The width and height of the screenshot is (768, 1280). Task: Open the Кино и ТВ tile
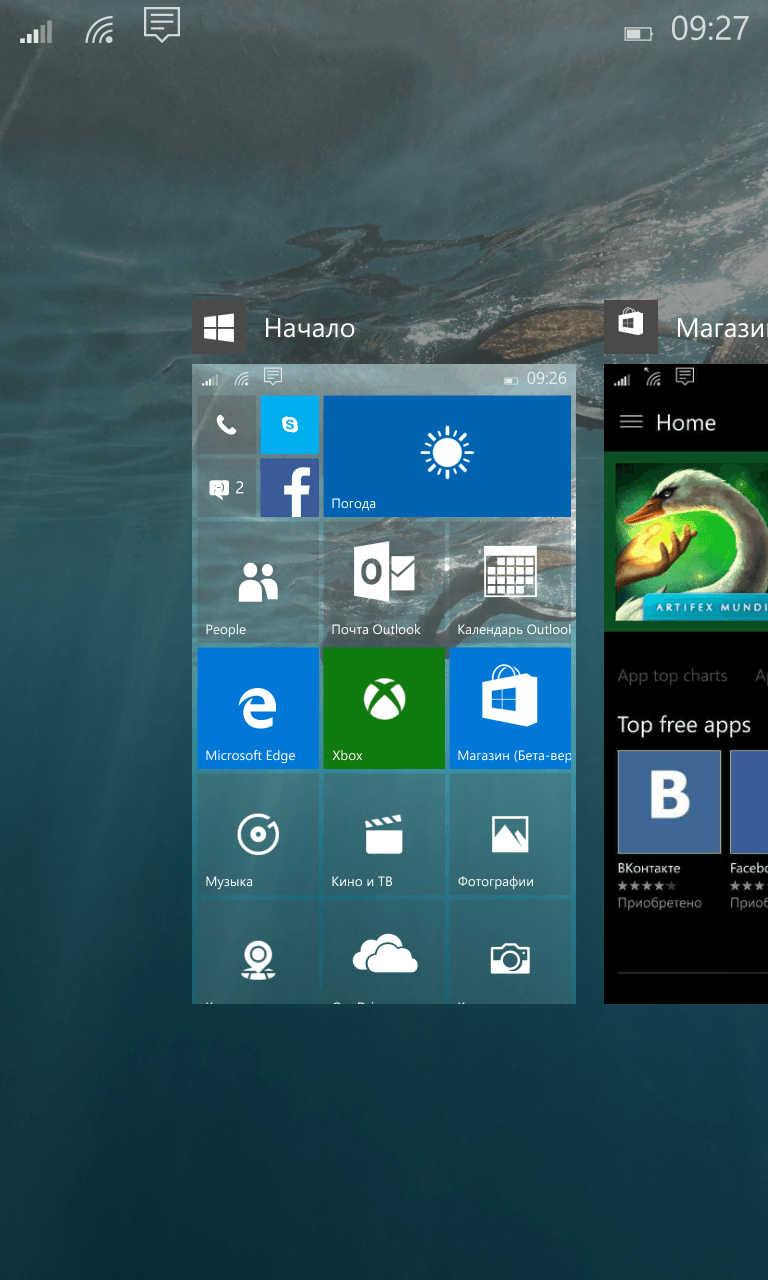[384, 834]
